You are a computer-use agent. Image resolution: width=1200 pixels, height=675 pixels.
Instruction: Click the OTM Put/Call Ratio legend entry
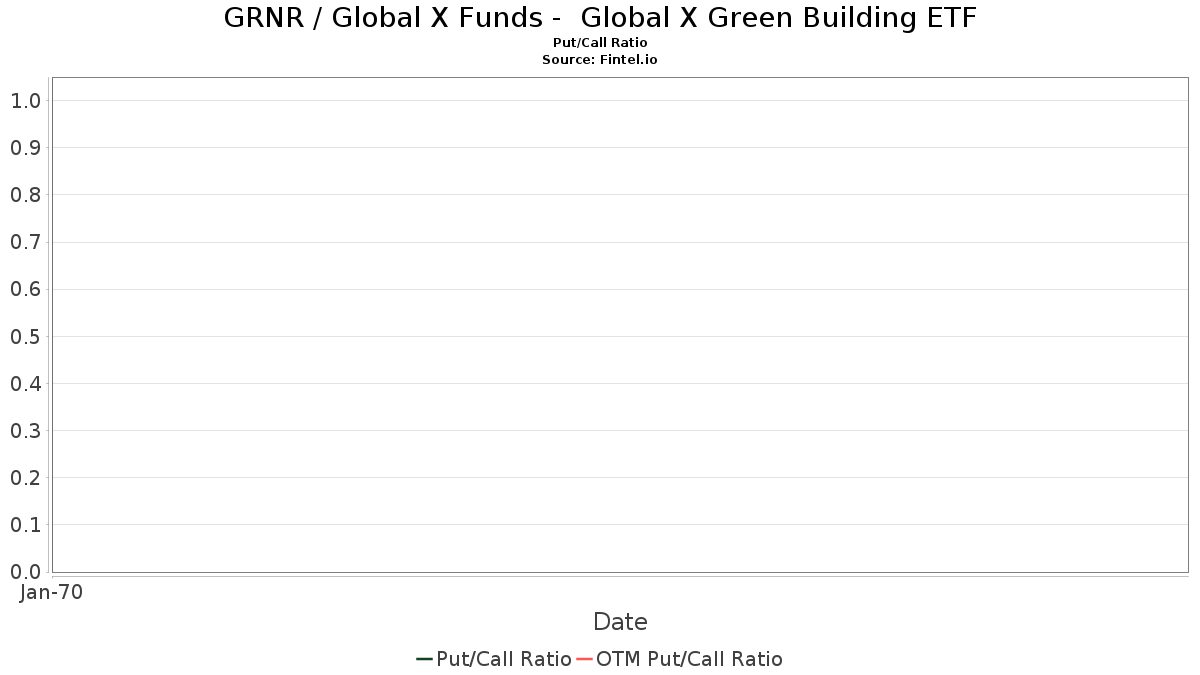[680, 659]
